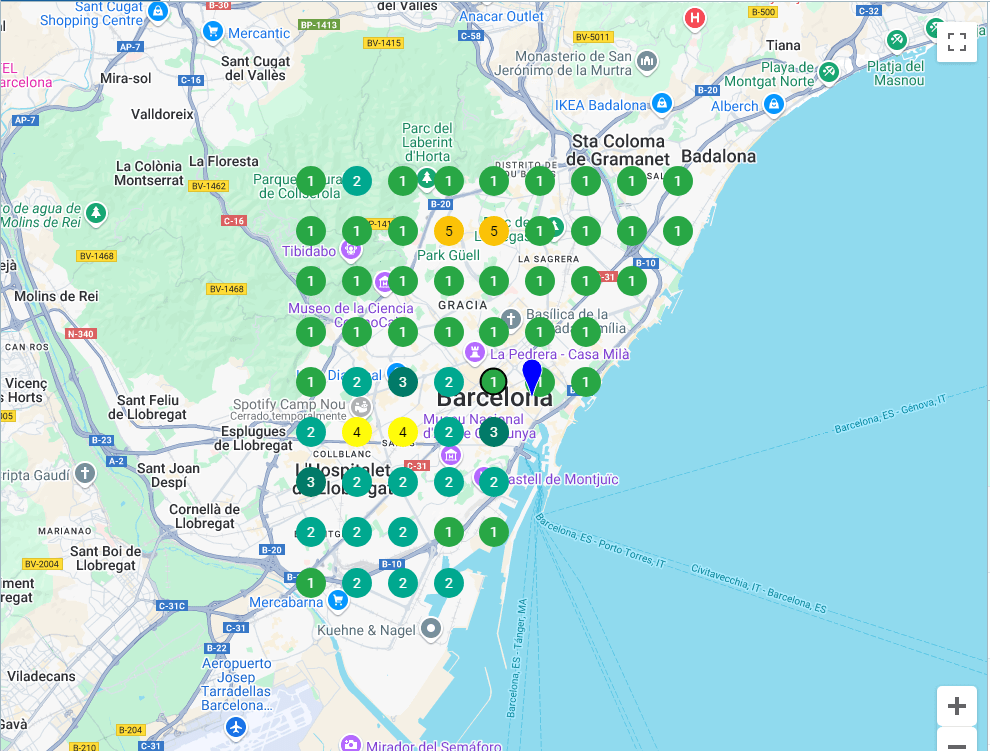Image resolution: width=990 pixels, height=751 pixels.
Task: Select the circled 1 marker in central Barcelona
Action: pyautogui.click(x=493, y=381)
